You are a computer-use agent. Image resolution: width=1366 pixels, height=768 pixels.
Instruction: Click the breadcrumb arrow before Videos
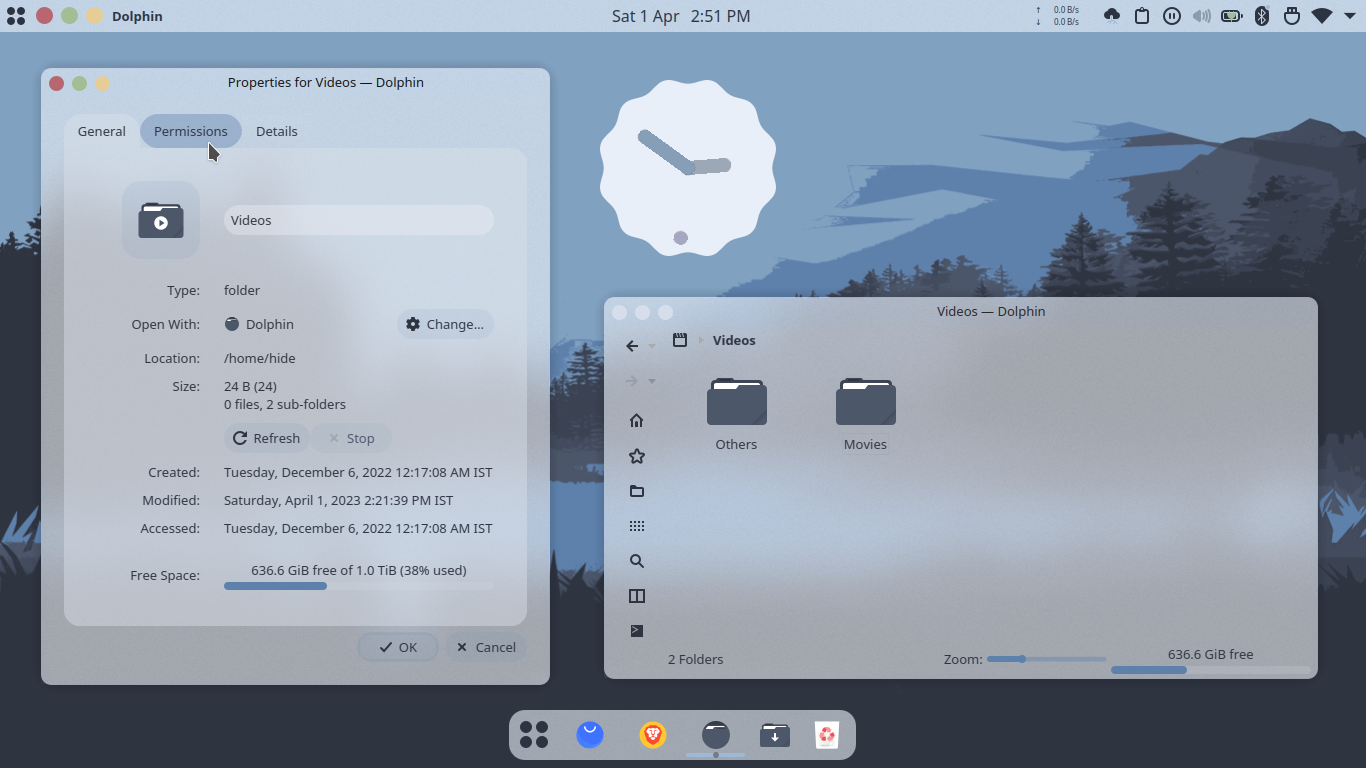tap(701, 341)
